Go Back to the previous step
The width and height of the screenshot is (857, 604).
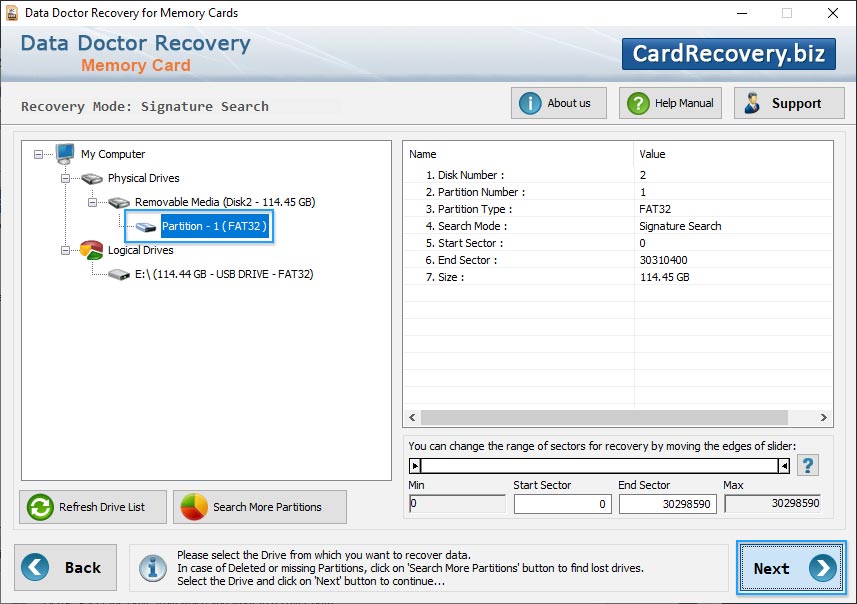tap(66, 567)
